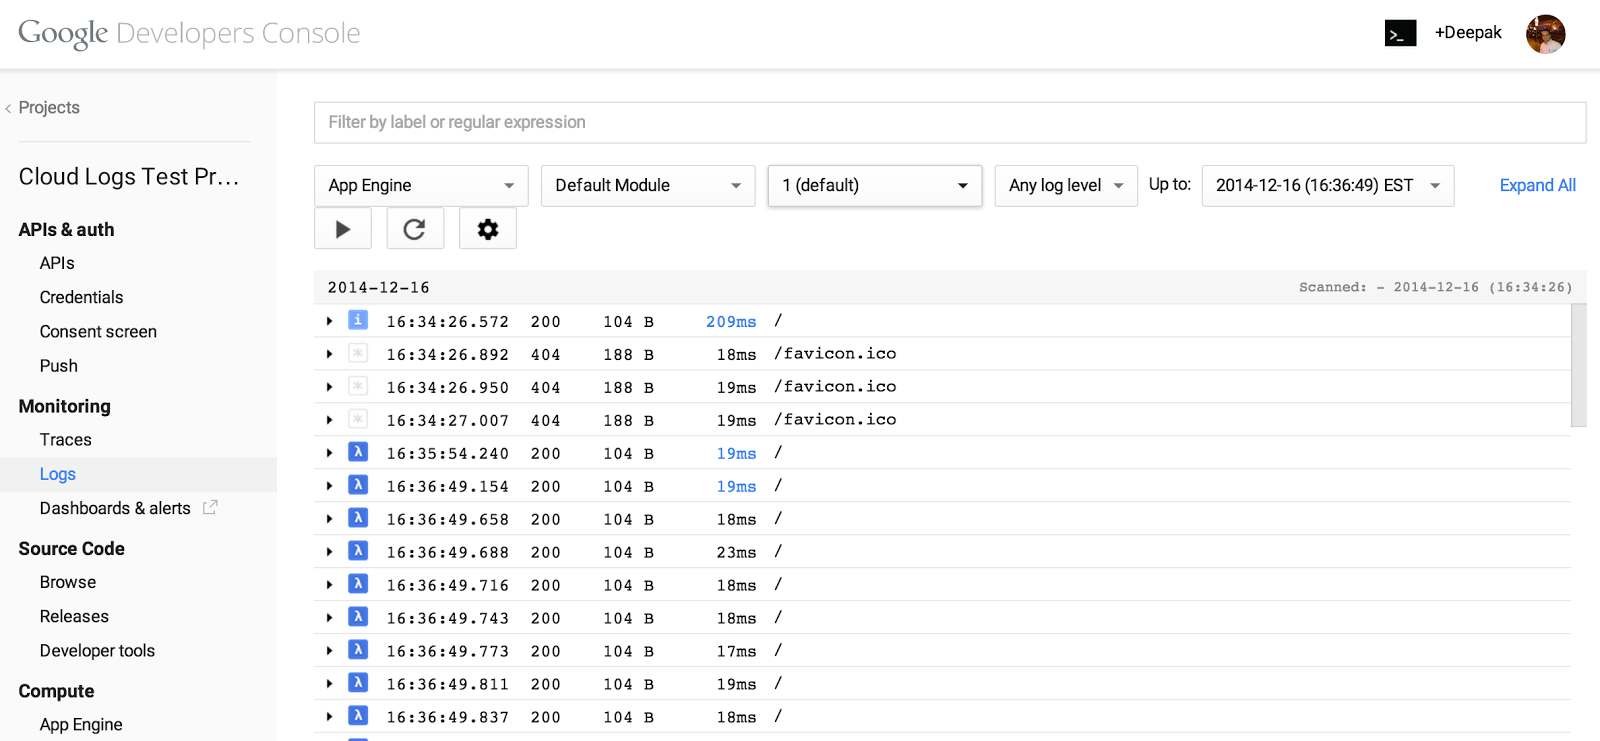Open the Cloud Shell terminal icon
The height and width of the screenshot is (741, 1600).
(x=1400, y=33)
